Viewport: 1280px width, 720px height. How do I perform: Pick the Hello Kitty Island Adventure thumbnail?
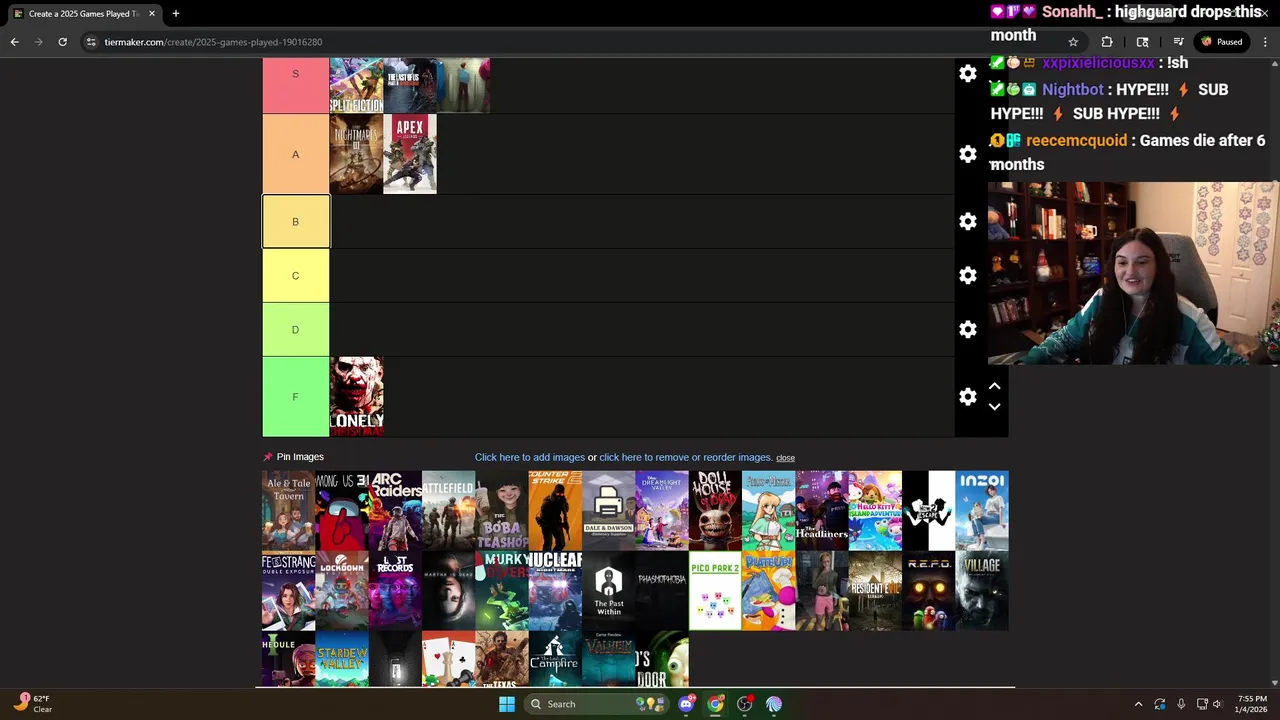[875, 511]
